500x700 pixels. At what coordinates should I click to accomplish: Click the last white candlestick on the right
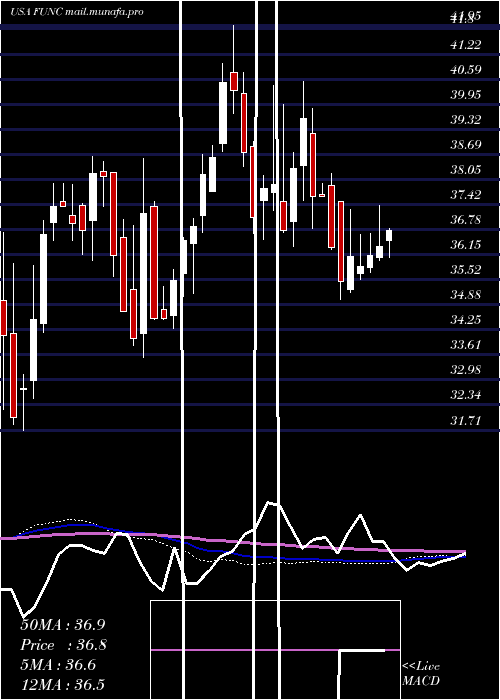[x=389, y=235]
